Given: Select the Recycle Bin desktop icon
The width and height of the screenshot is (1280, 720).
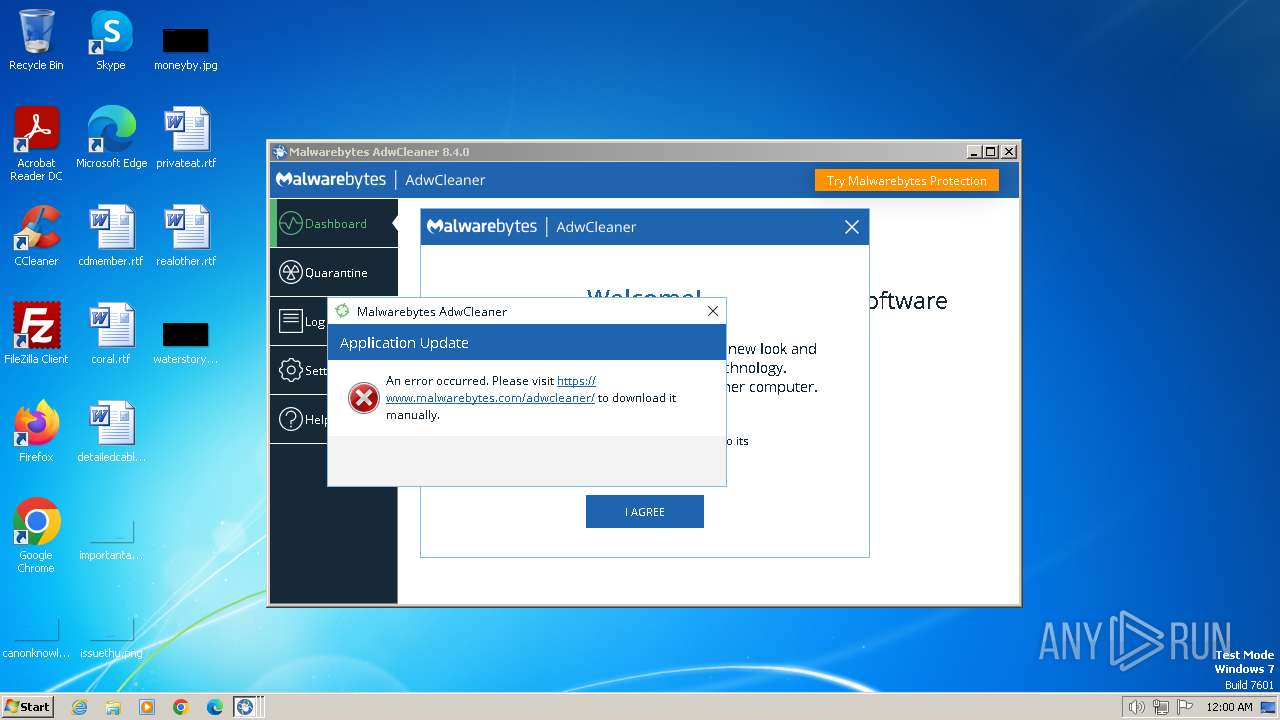Looking at the screenshot, I should [x=36, y=41].
